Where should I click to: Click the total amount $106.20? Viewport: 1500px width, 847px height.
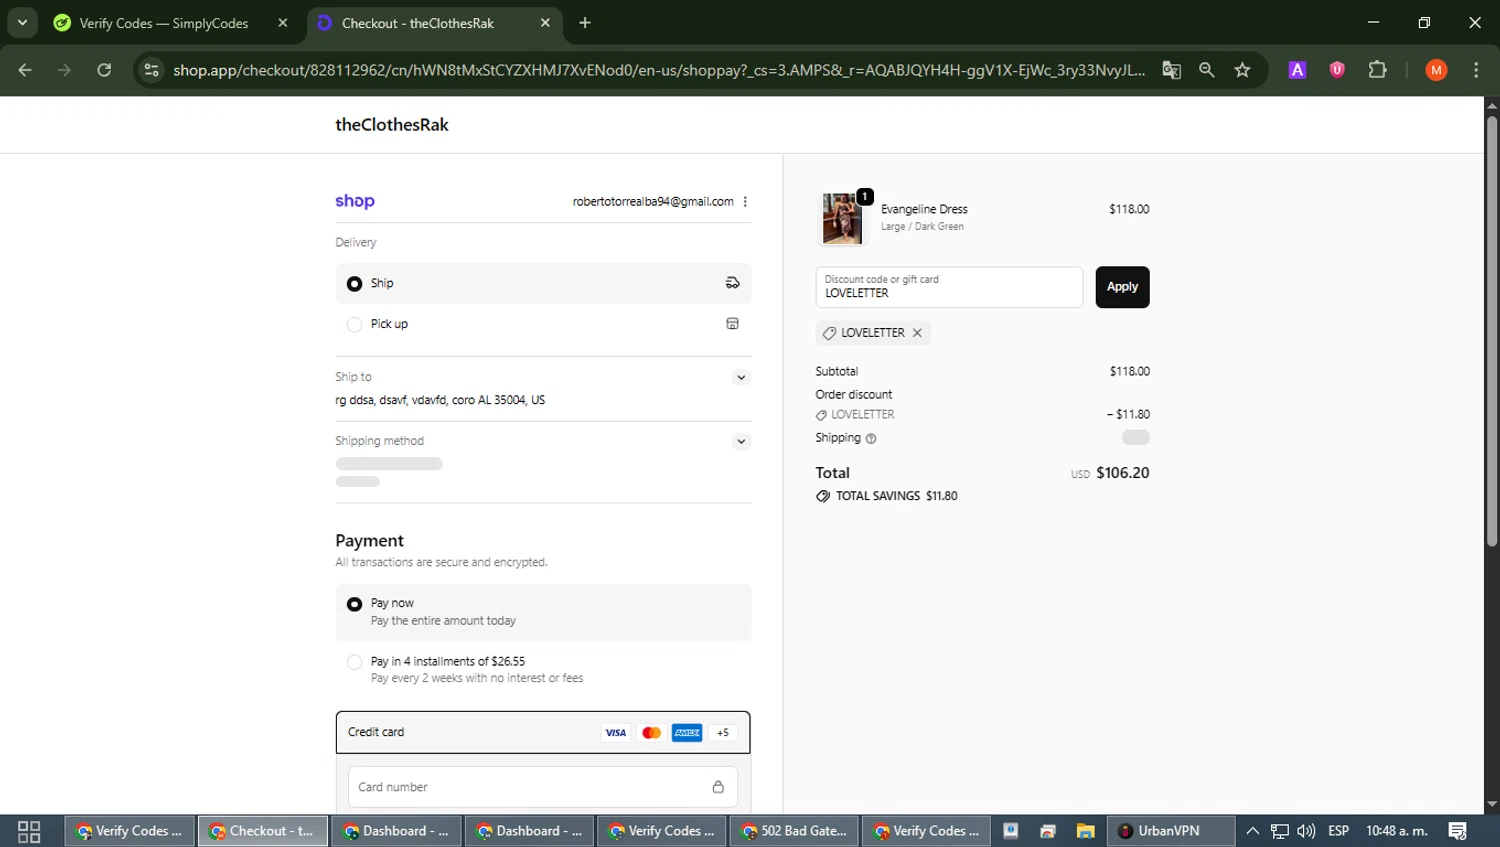pyautogui.click(x=1122, y=473)
